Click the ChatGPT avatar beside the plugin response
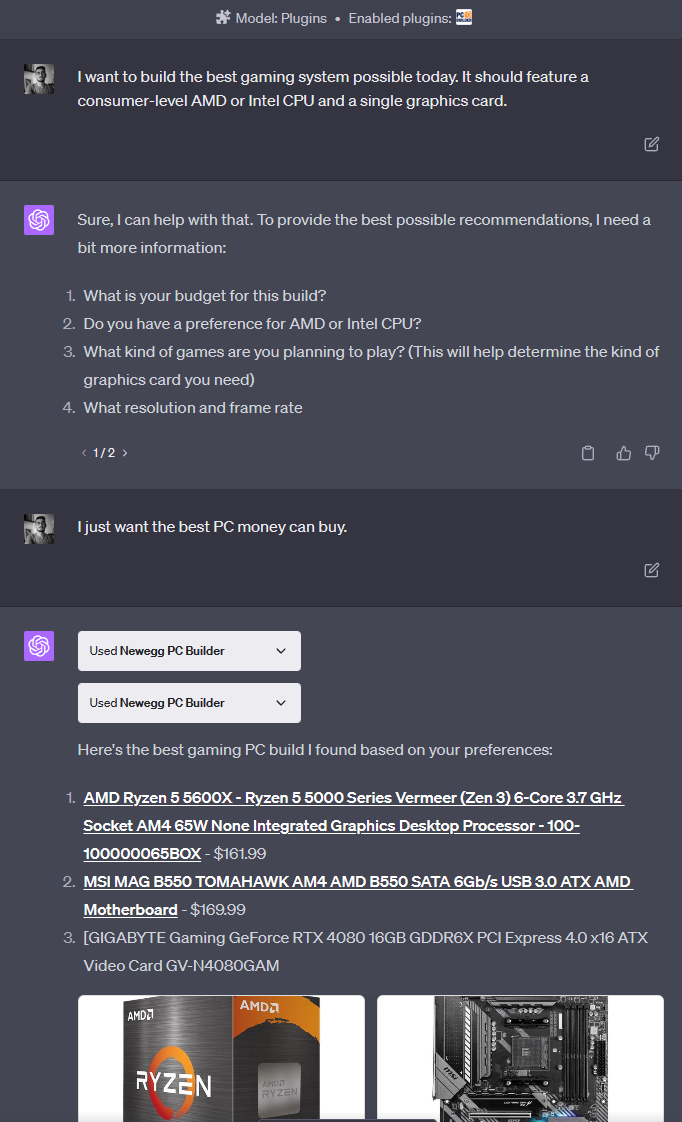This screenshot has width=682, height=1122. [x=38, y=646]
